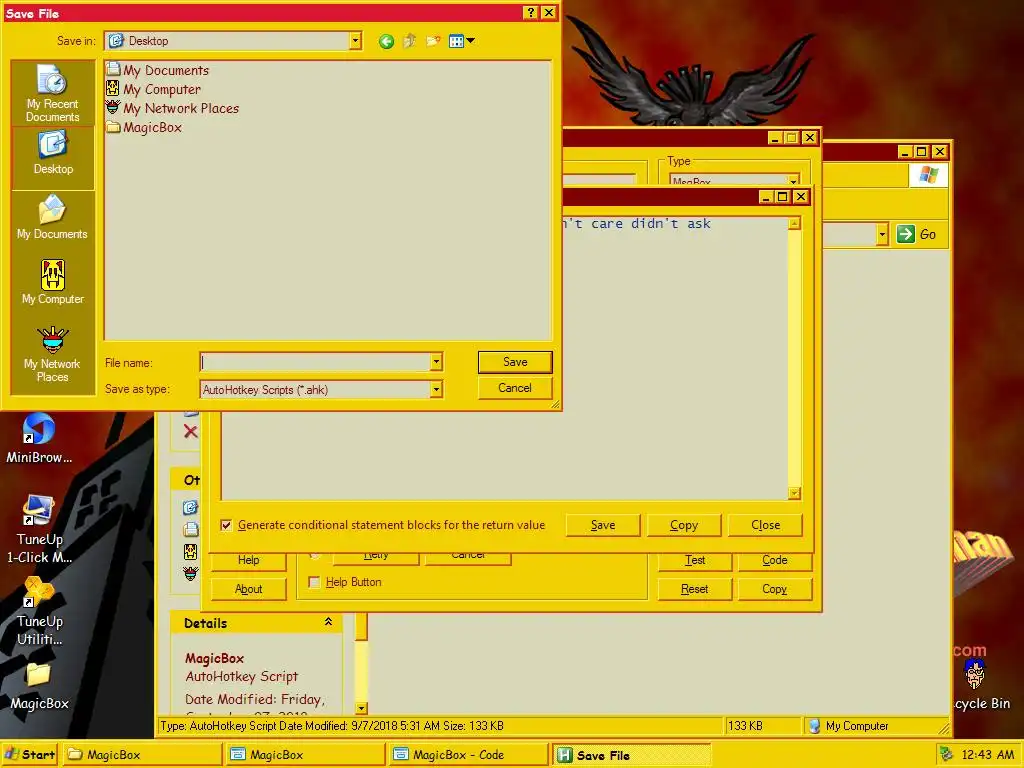Toggle Generate conditional statement blocks checkbox
This screenshot has height=768, width=1024.
226,525
